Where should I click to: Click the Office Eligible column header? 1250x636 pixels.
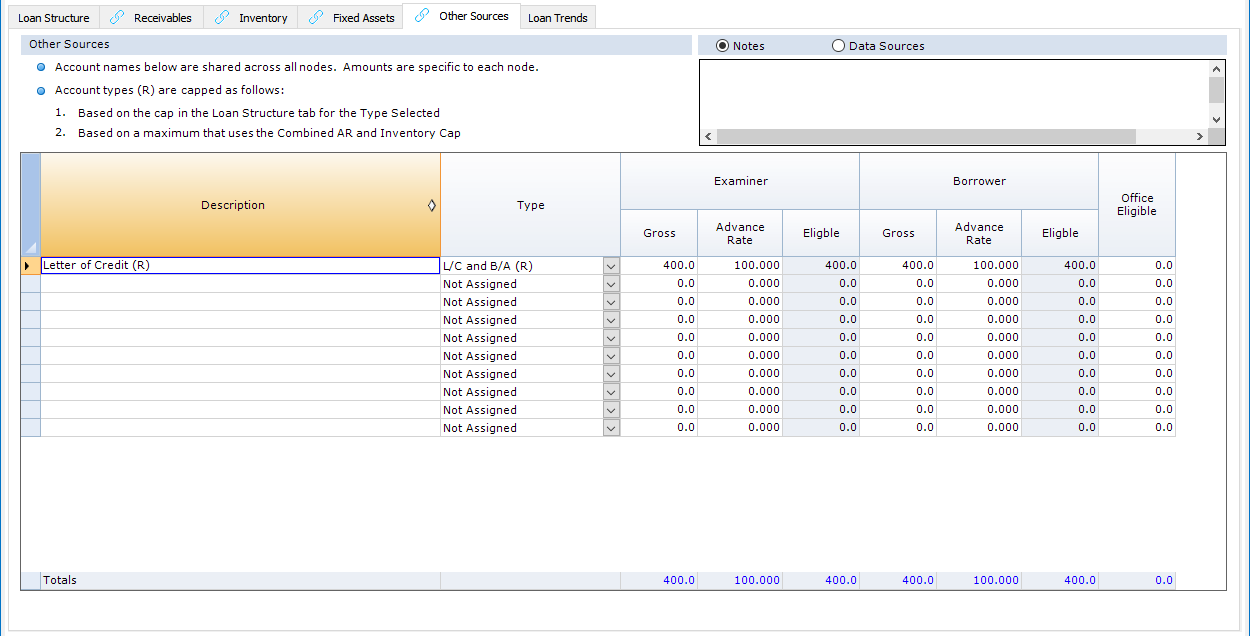pos(1136,205)
